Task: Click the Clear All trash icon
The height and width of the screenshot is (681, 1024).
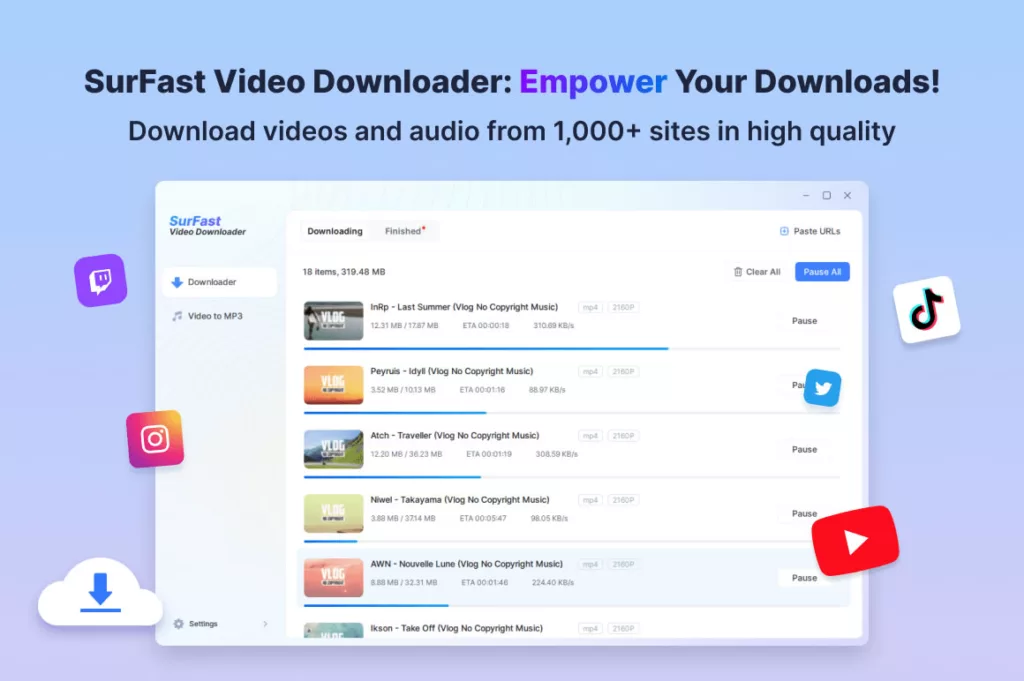Action: tap(738, 272)
